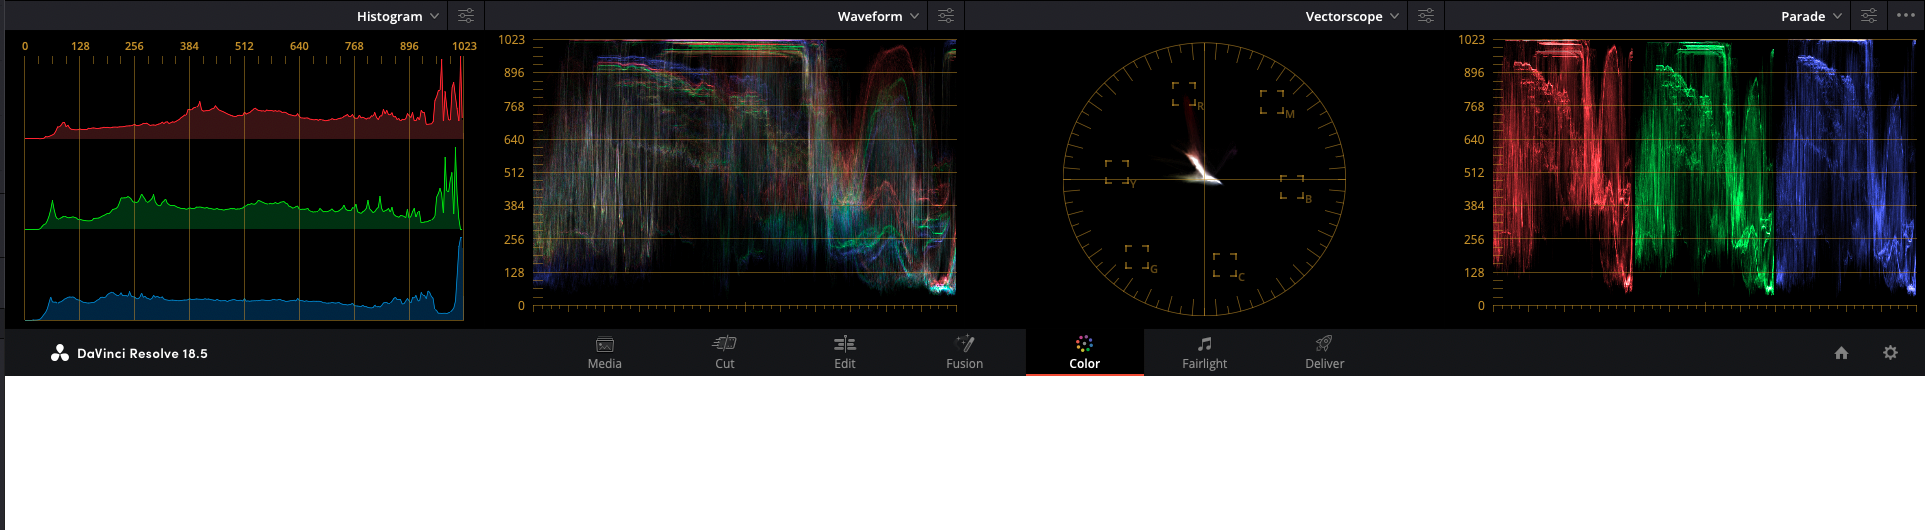Open the Waveform scope type dropdown
The height and width of the screenshot is (530, 1925).
point(878,16)
